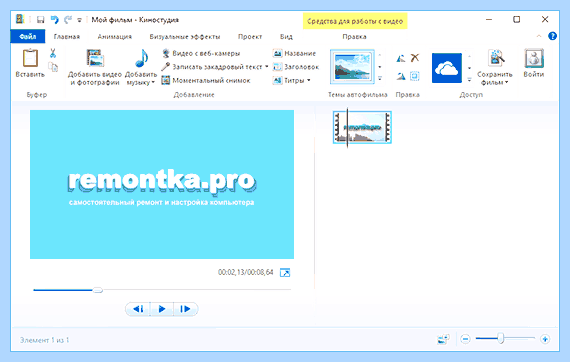Click the Paste (Вставить) clipboard icon
The height and width of the screenshot is (362, 570).
click(x=30, y=59)
